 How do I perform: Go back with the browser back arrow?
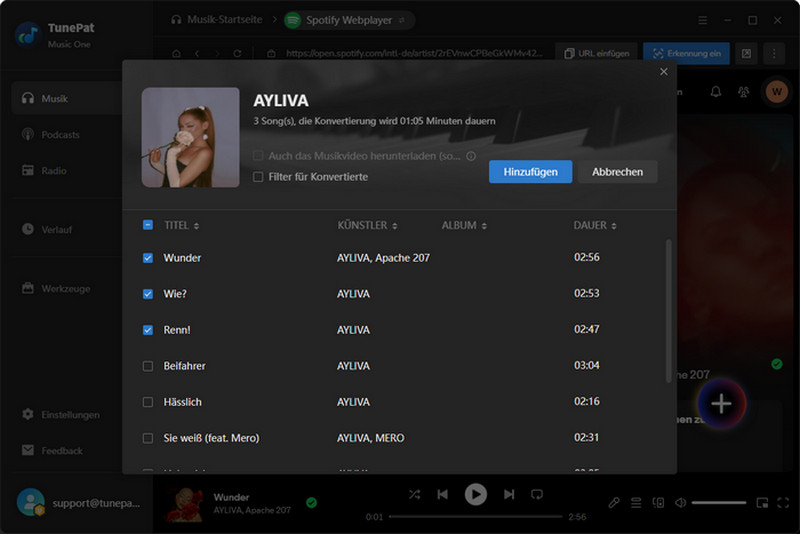click(197, 54)
